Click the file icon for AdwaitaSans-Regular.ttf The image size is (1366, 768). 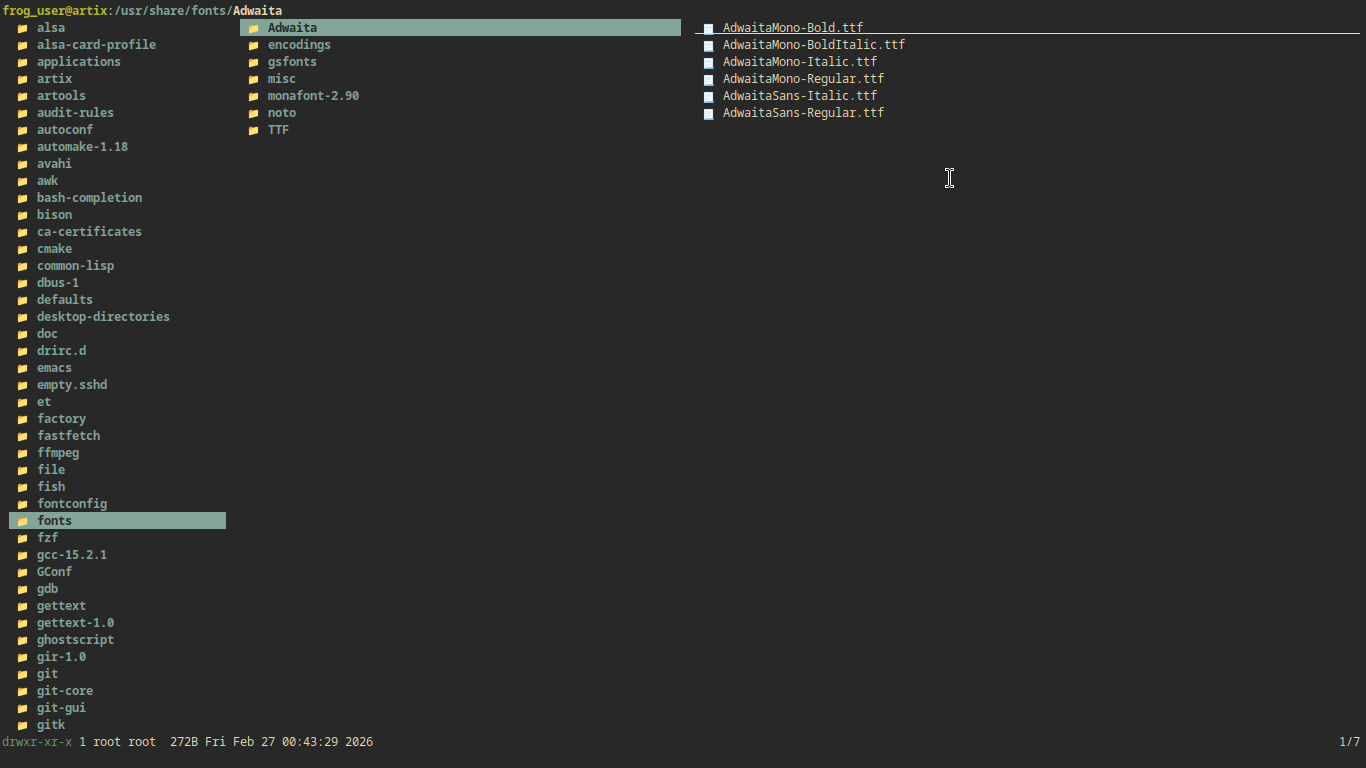click(708, 113)
